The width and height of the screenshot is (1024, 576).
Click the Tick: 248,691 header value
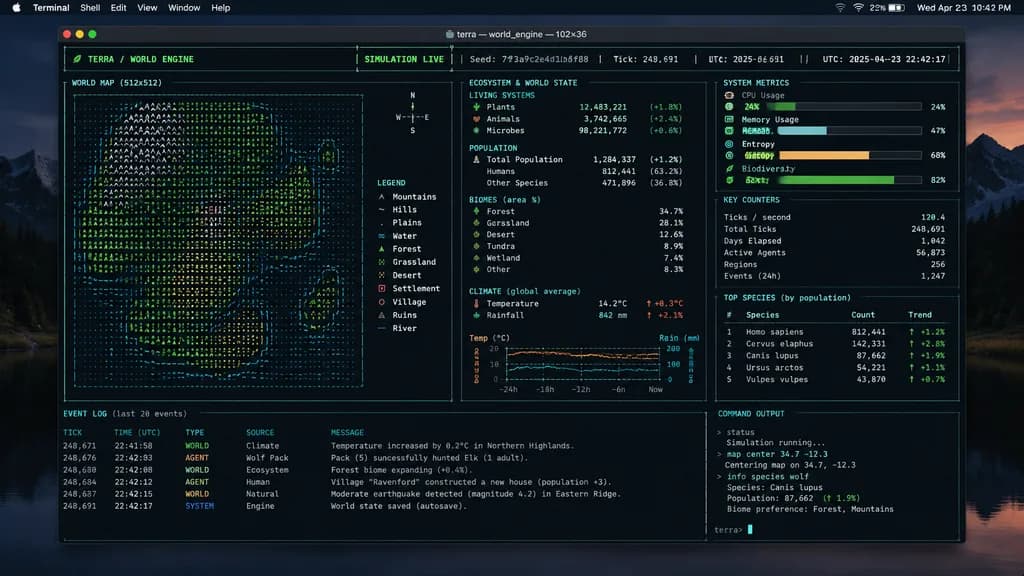(x=645, y=59)
